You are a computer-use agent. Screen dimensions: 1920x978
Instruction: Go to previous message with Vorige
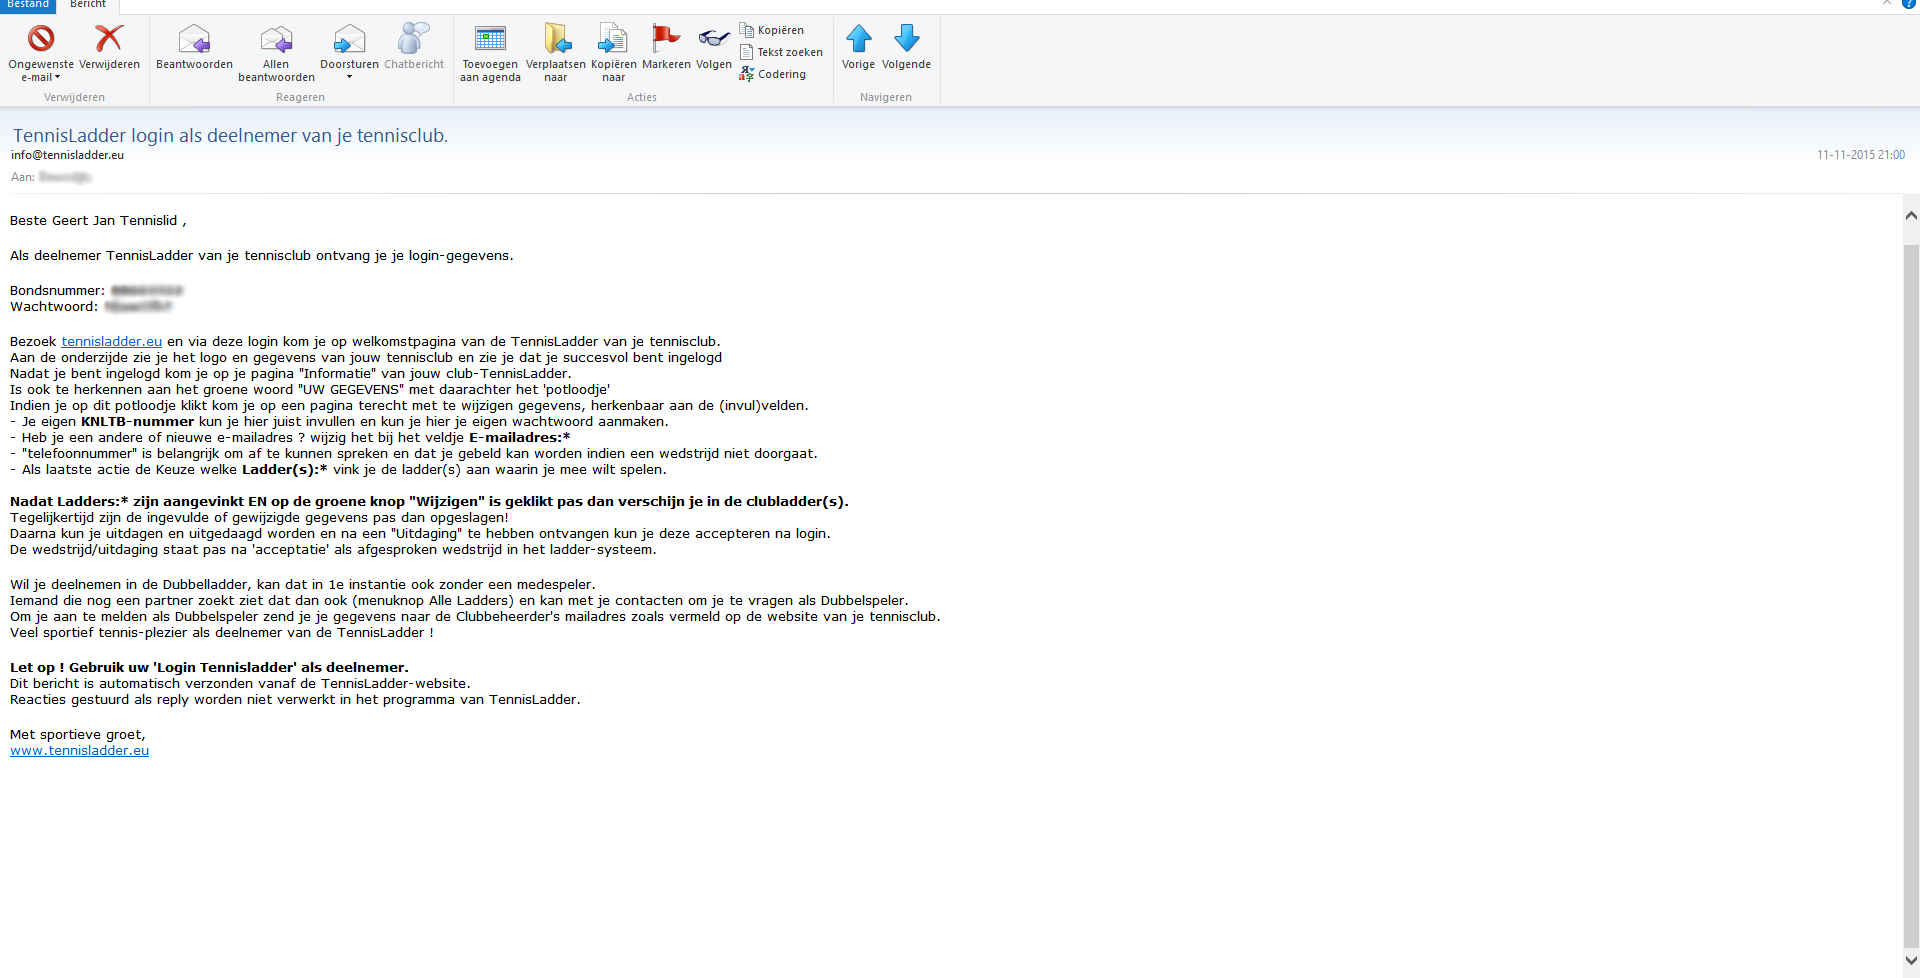(x=858, y=48)
